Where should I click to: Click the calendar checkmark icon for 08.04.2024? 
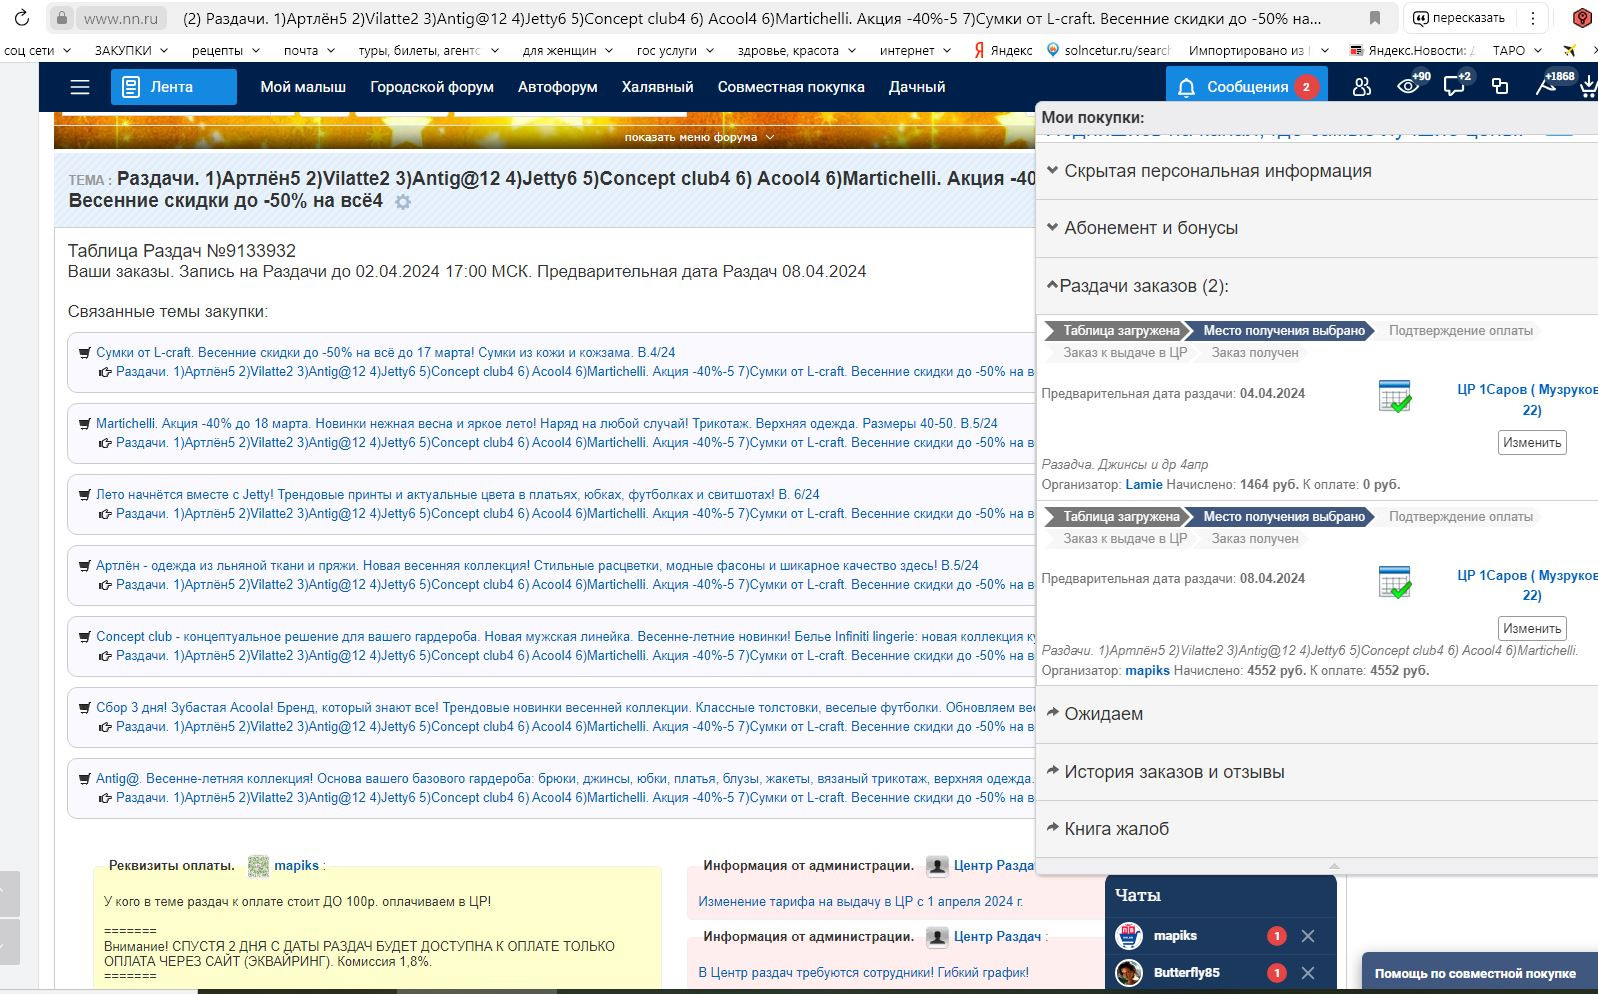1394,582
